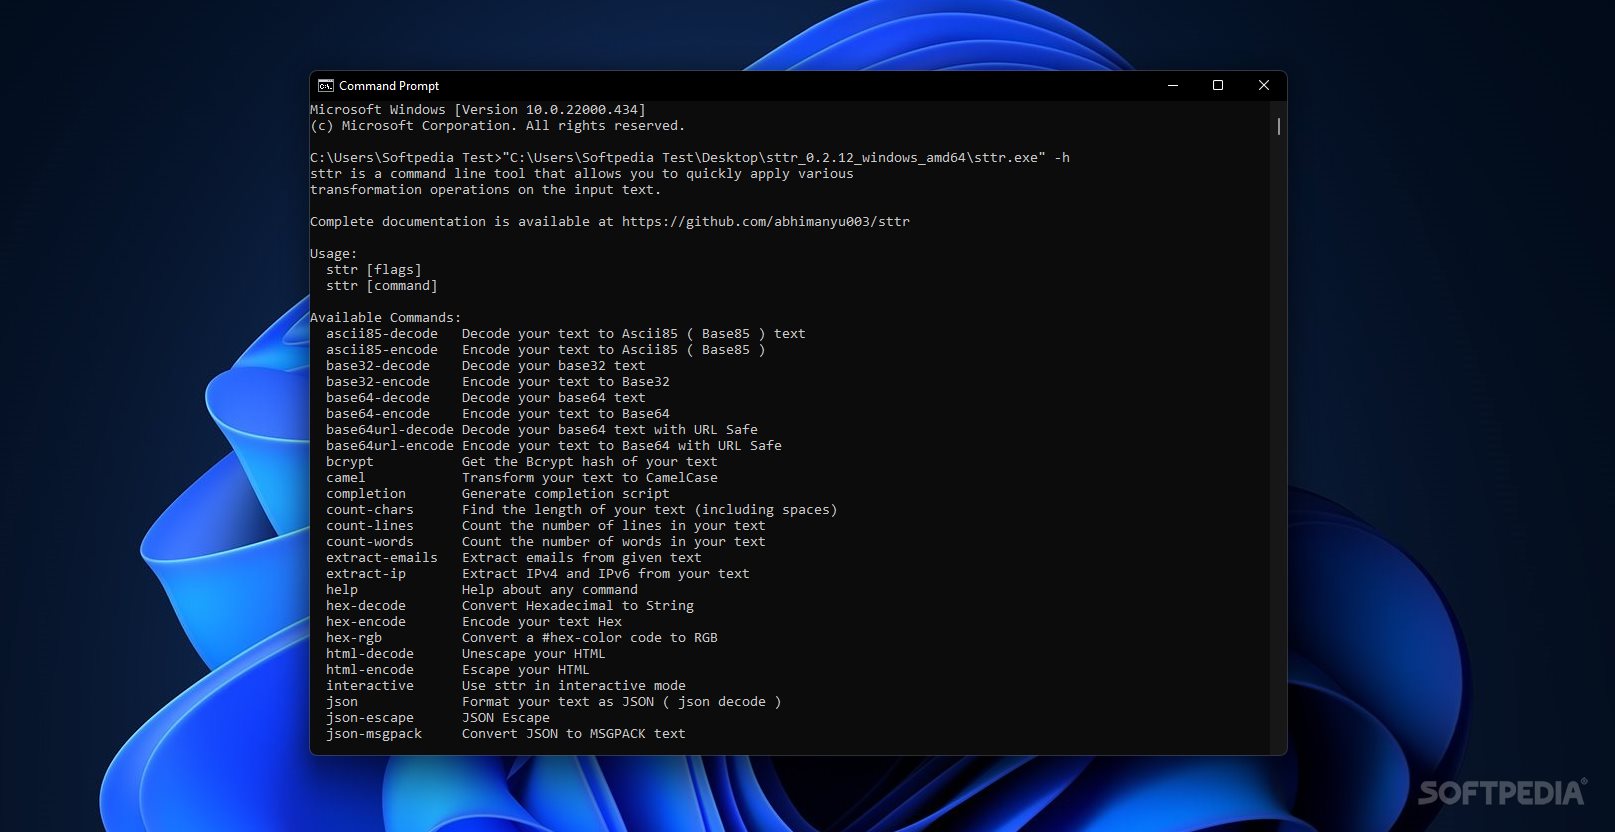Screen dimensions: 1615x832
Task: Click 'Transform your text to CamelCase' description
Action: point(590,478)
